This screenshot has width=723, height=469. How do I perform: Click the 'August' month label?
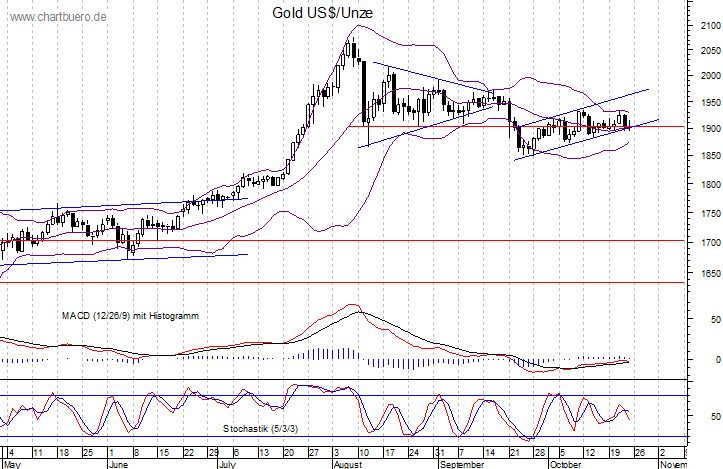click(348, 464)
